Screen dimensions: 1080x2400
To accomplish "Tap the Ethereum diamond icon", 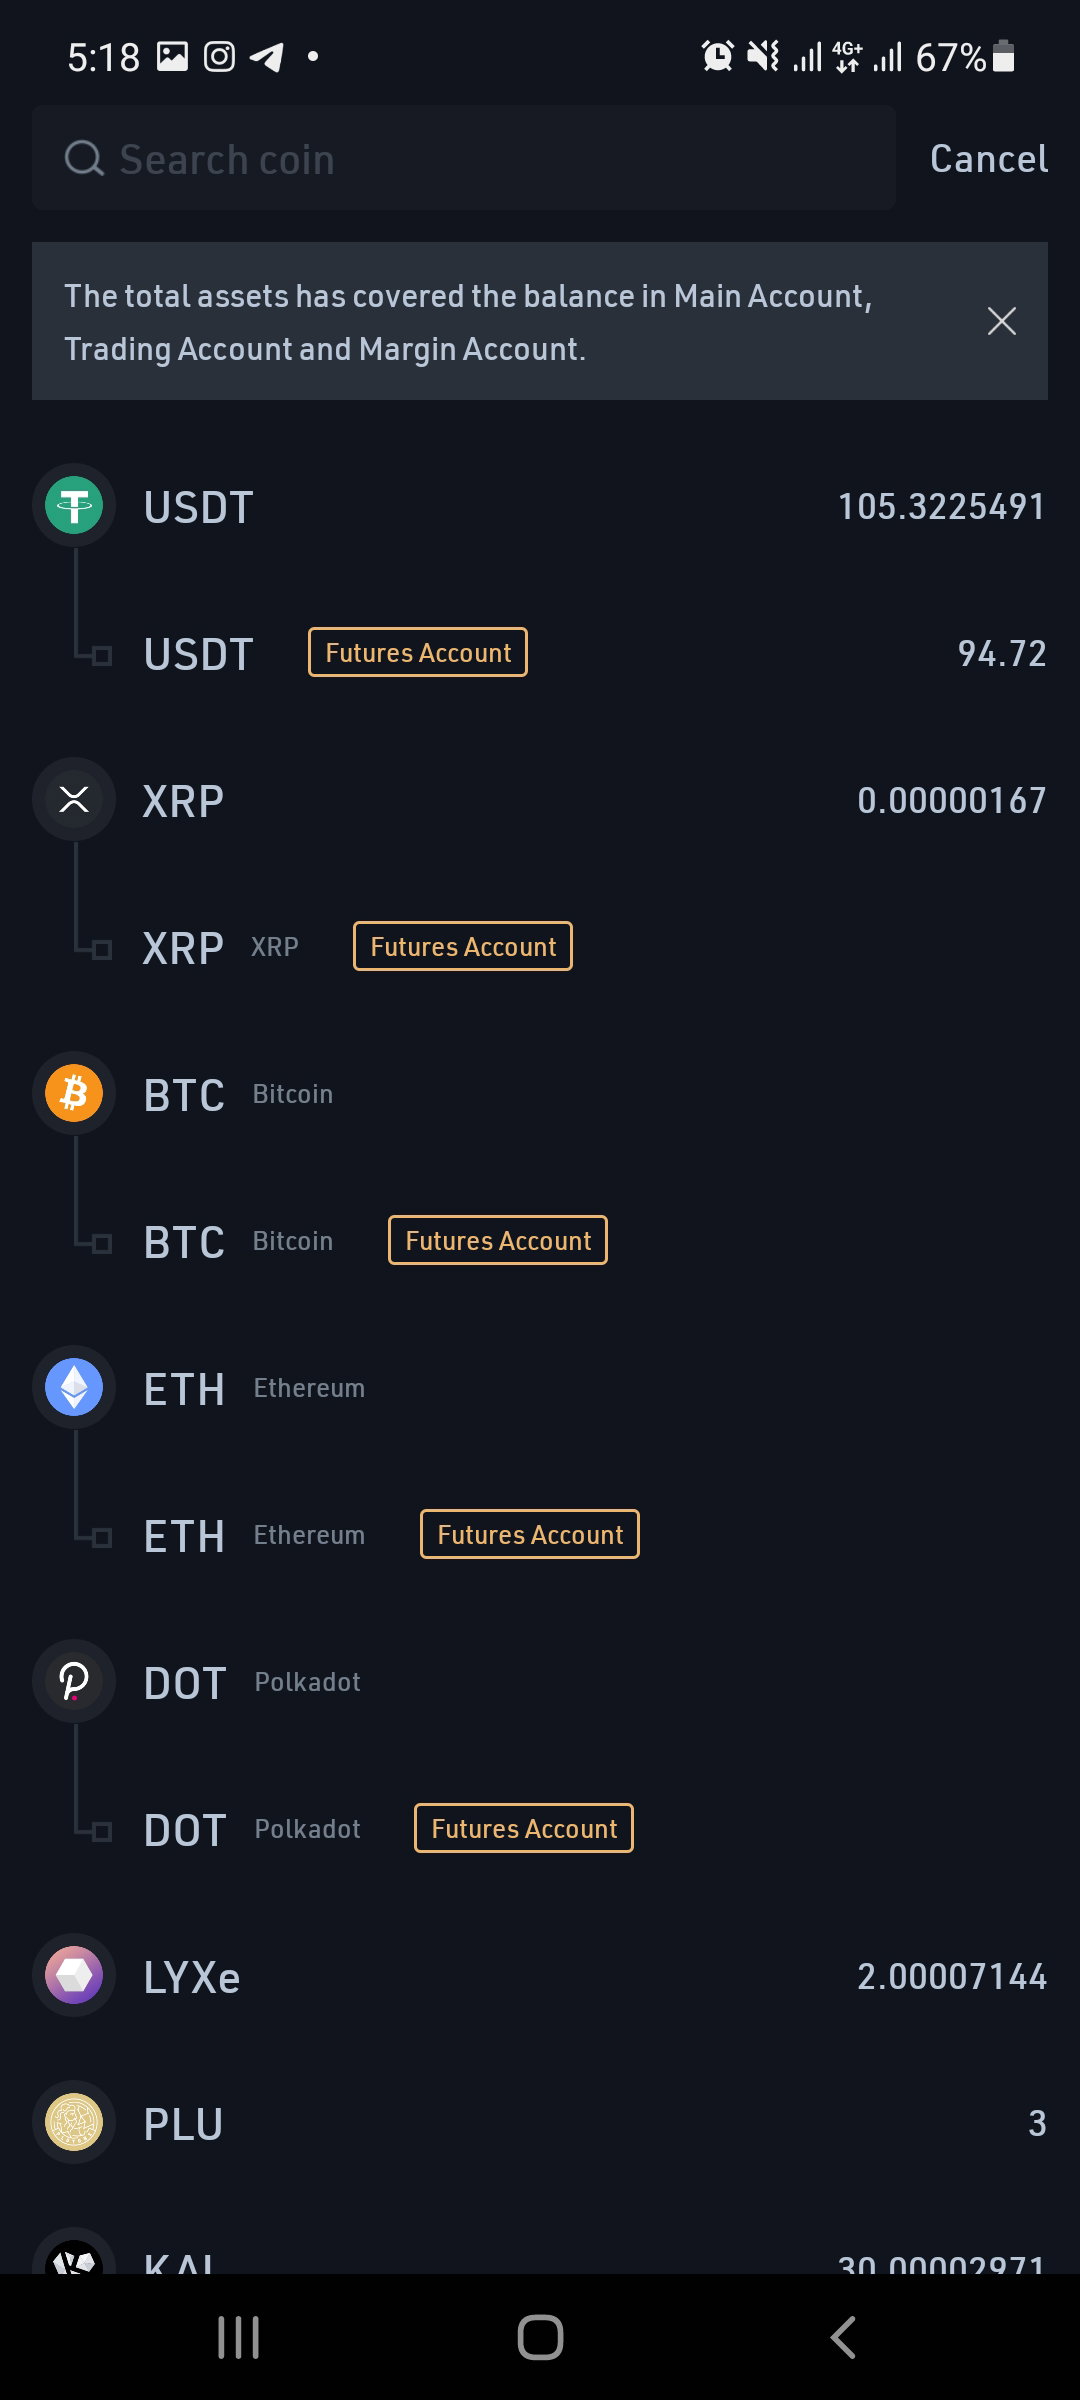I will tap(74, 1387).
